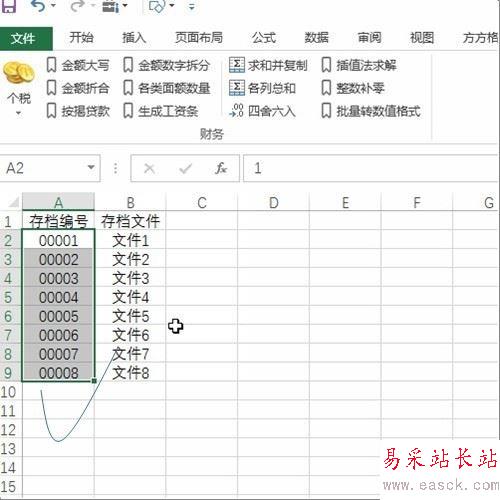Click cell containing 存档文件

click(x=130, y=221)
